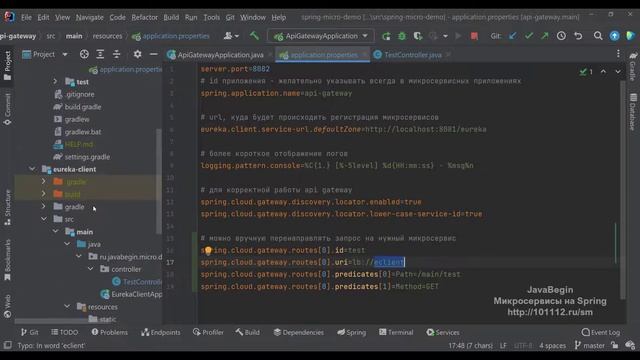Viewport: 640px width, 360px height.
Task: Open Project panel settings gear
Action: pyautogui.click(x=138, y=54)
